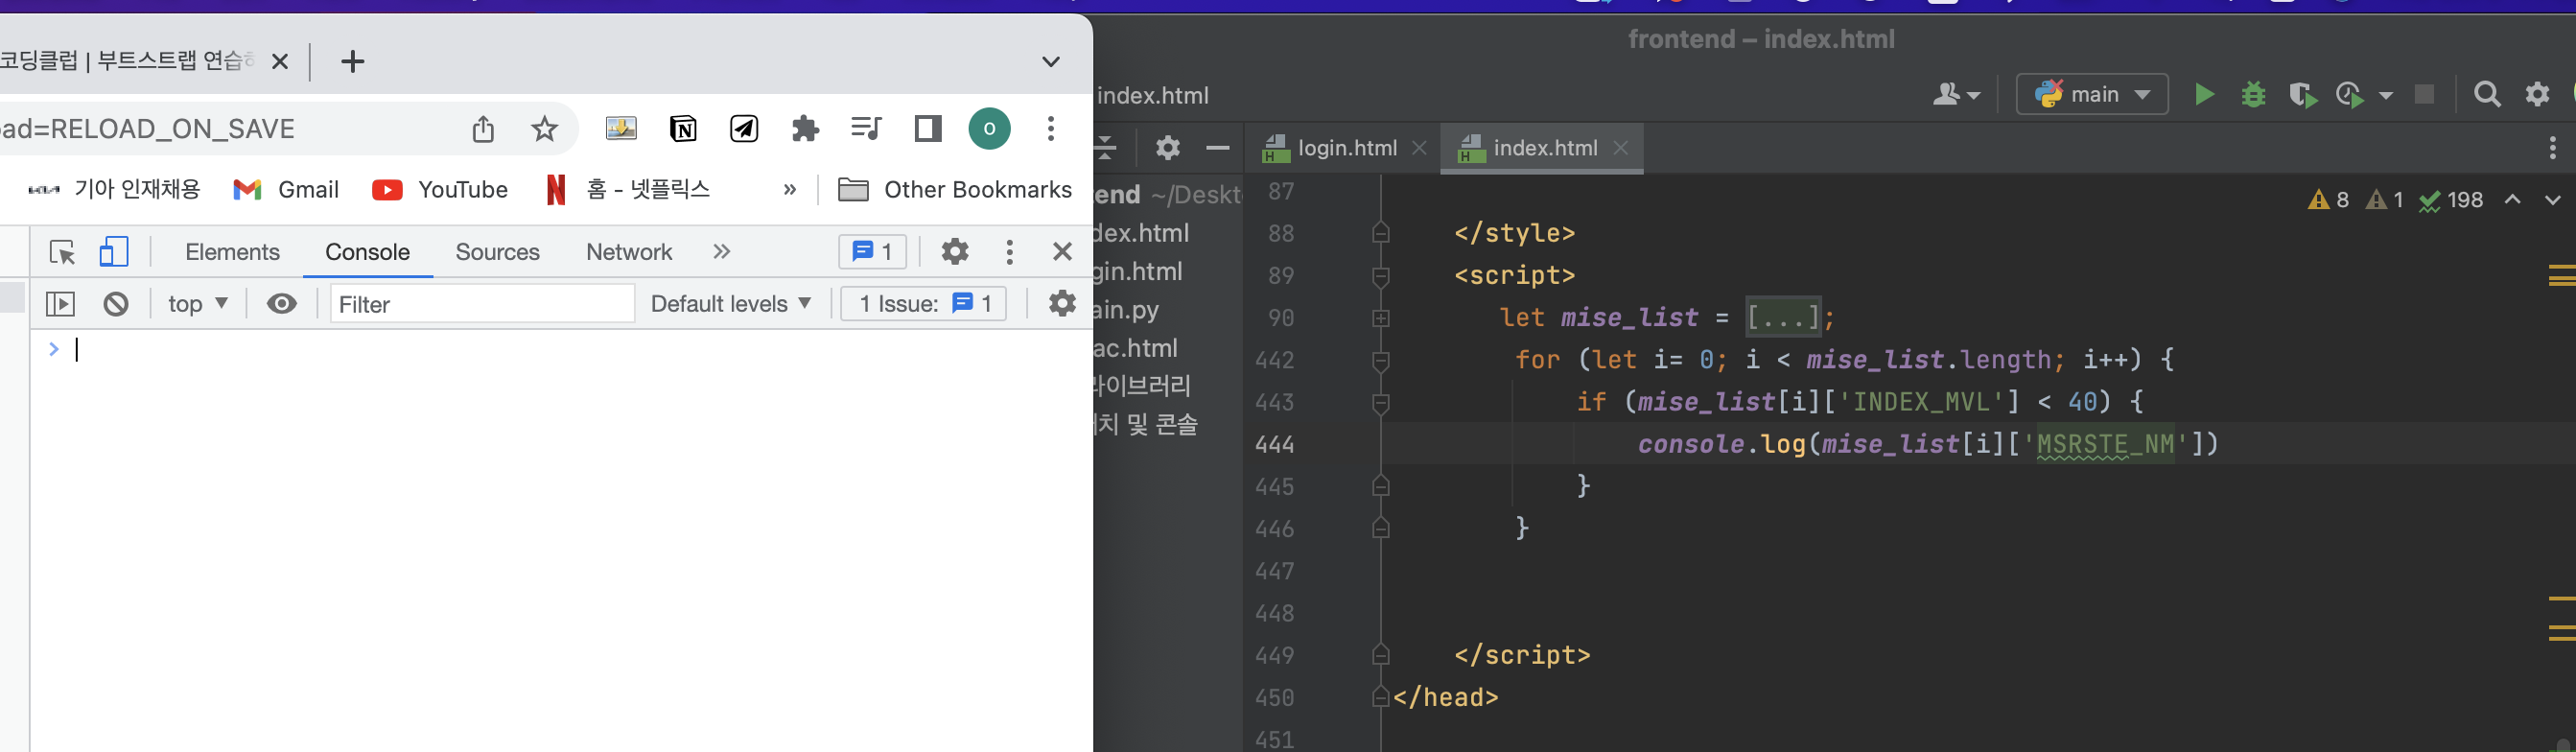This screenshot has height=752, width=2576.
Task: Open the Gmail bookmark
Action: point(287,190)
